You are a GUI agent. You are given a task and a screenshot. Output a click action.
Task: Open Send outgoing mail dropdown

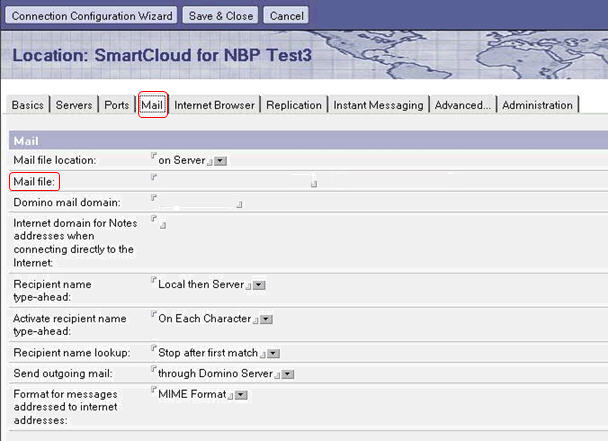coord(288,374)
